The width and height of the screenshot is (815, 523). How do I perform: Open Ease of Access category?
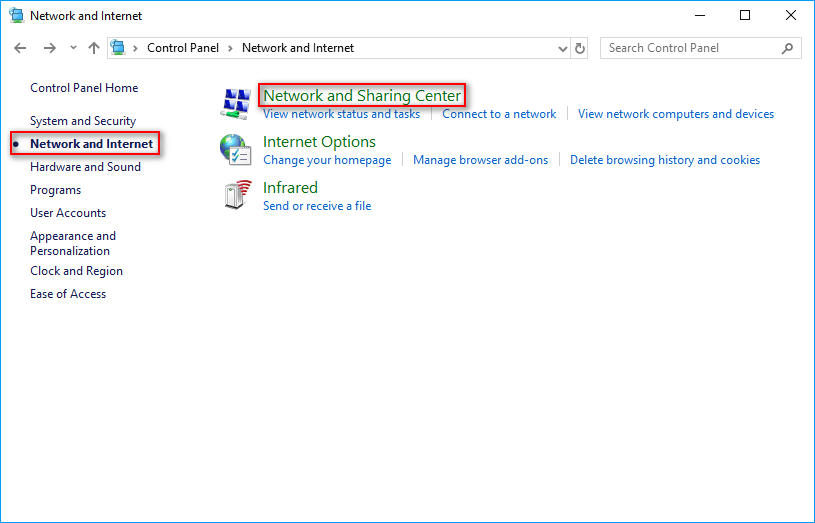pos(68,294)
